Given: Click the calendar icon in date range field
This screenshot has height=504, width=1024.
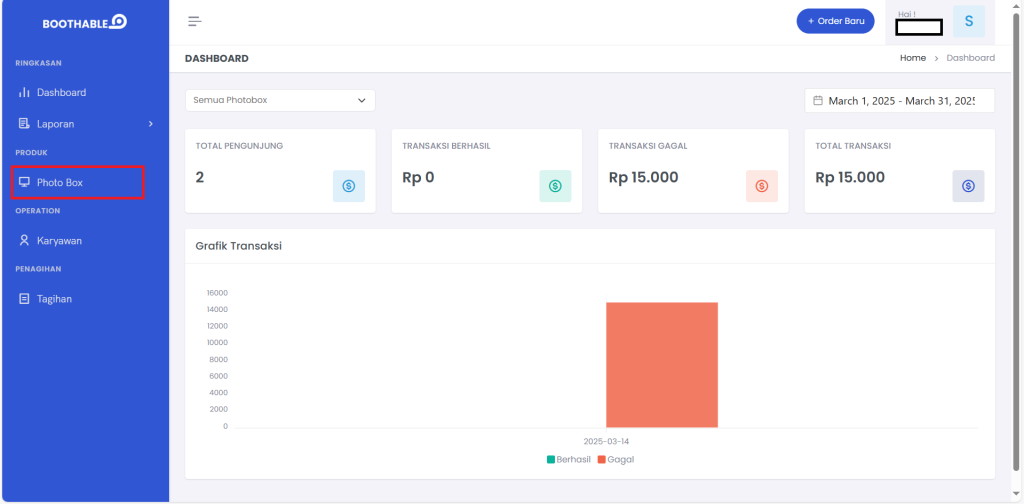Looking at the screenshot, I should click(x=818, y=101).
